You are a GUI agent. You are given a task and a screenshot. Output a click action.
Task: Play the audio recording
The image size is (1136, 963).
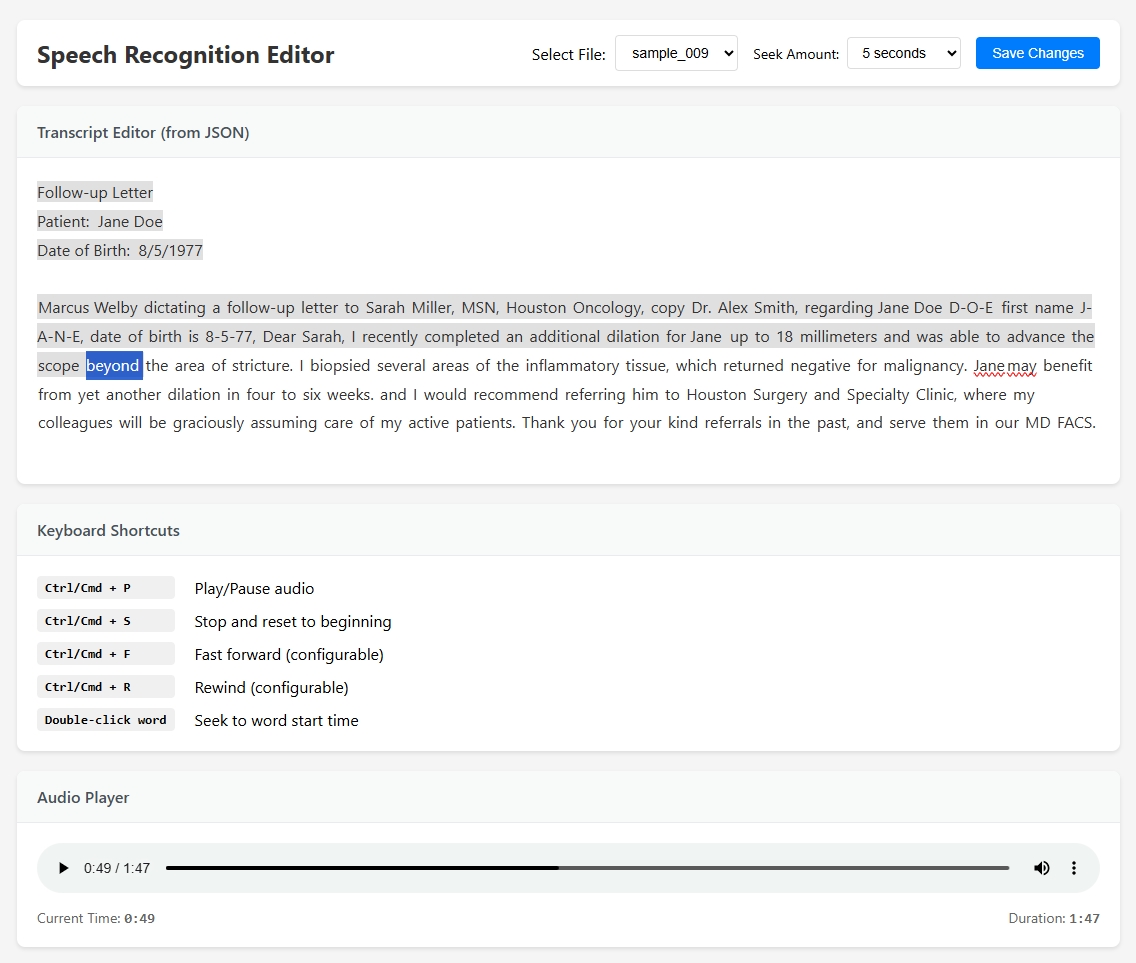click(x=64, y=868)
